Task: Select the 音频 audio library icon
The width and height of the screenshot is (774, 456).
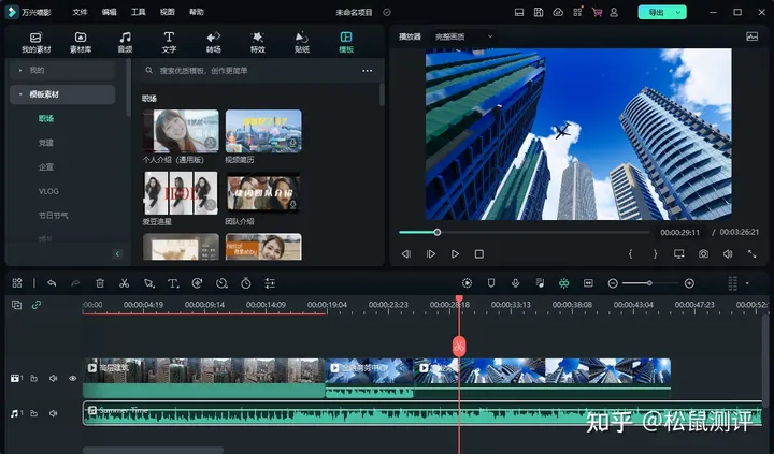Action: 125,42
